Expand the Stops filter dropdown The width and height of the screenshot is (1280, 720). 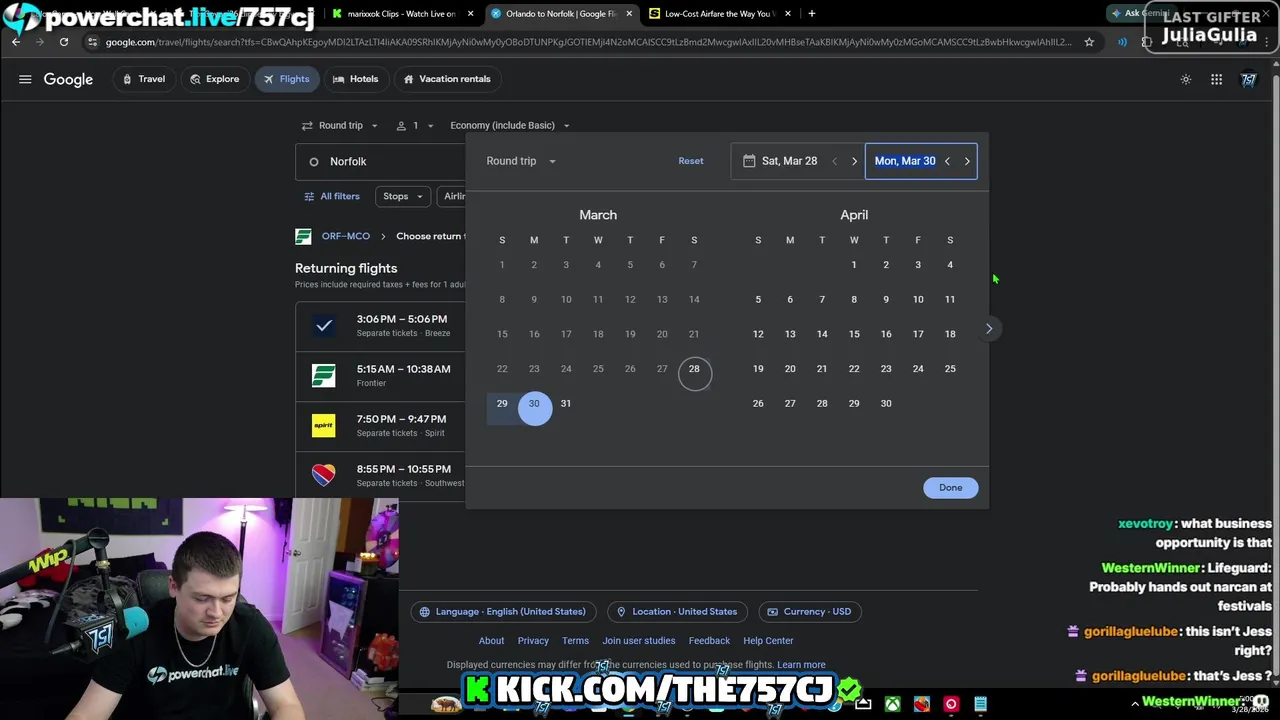[x=403, y=196]
